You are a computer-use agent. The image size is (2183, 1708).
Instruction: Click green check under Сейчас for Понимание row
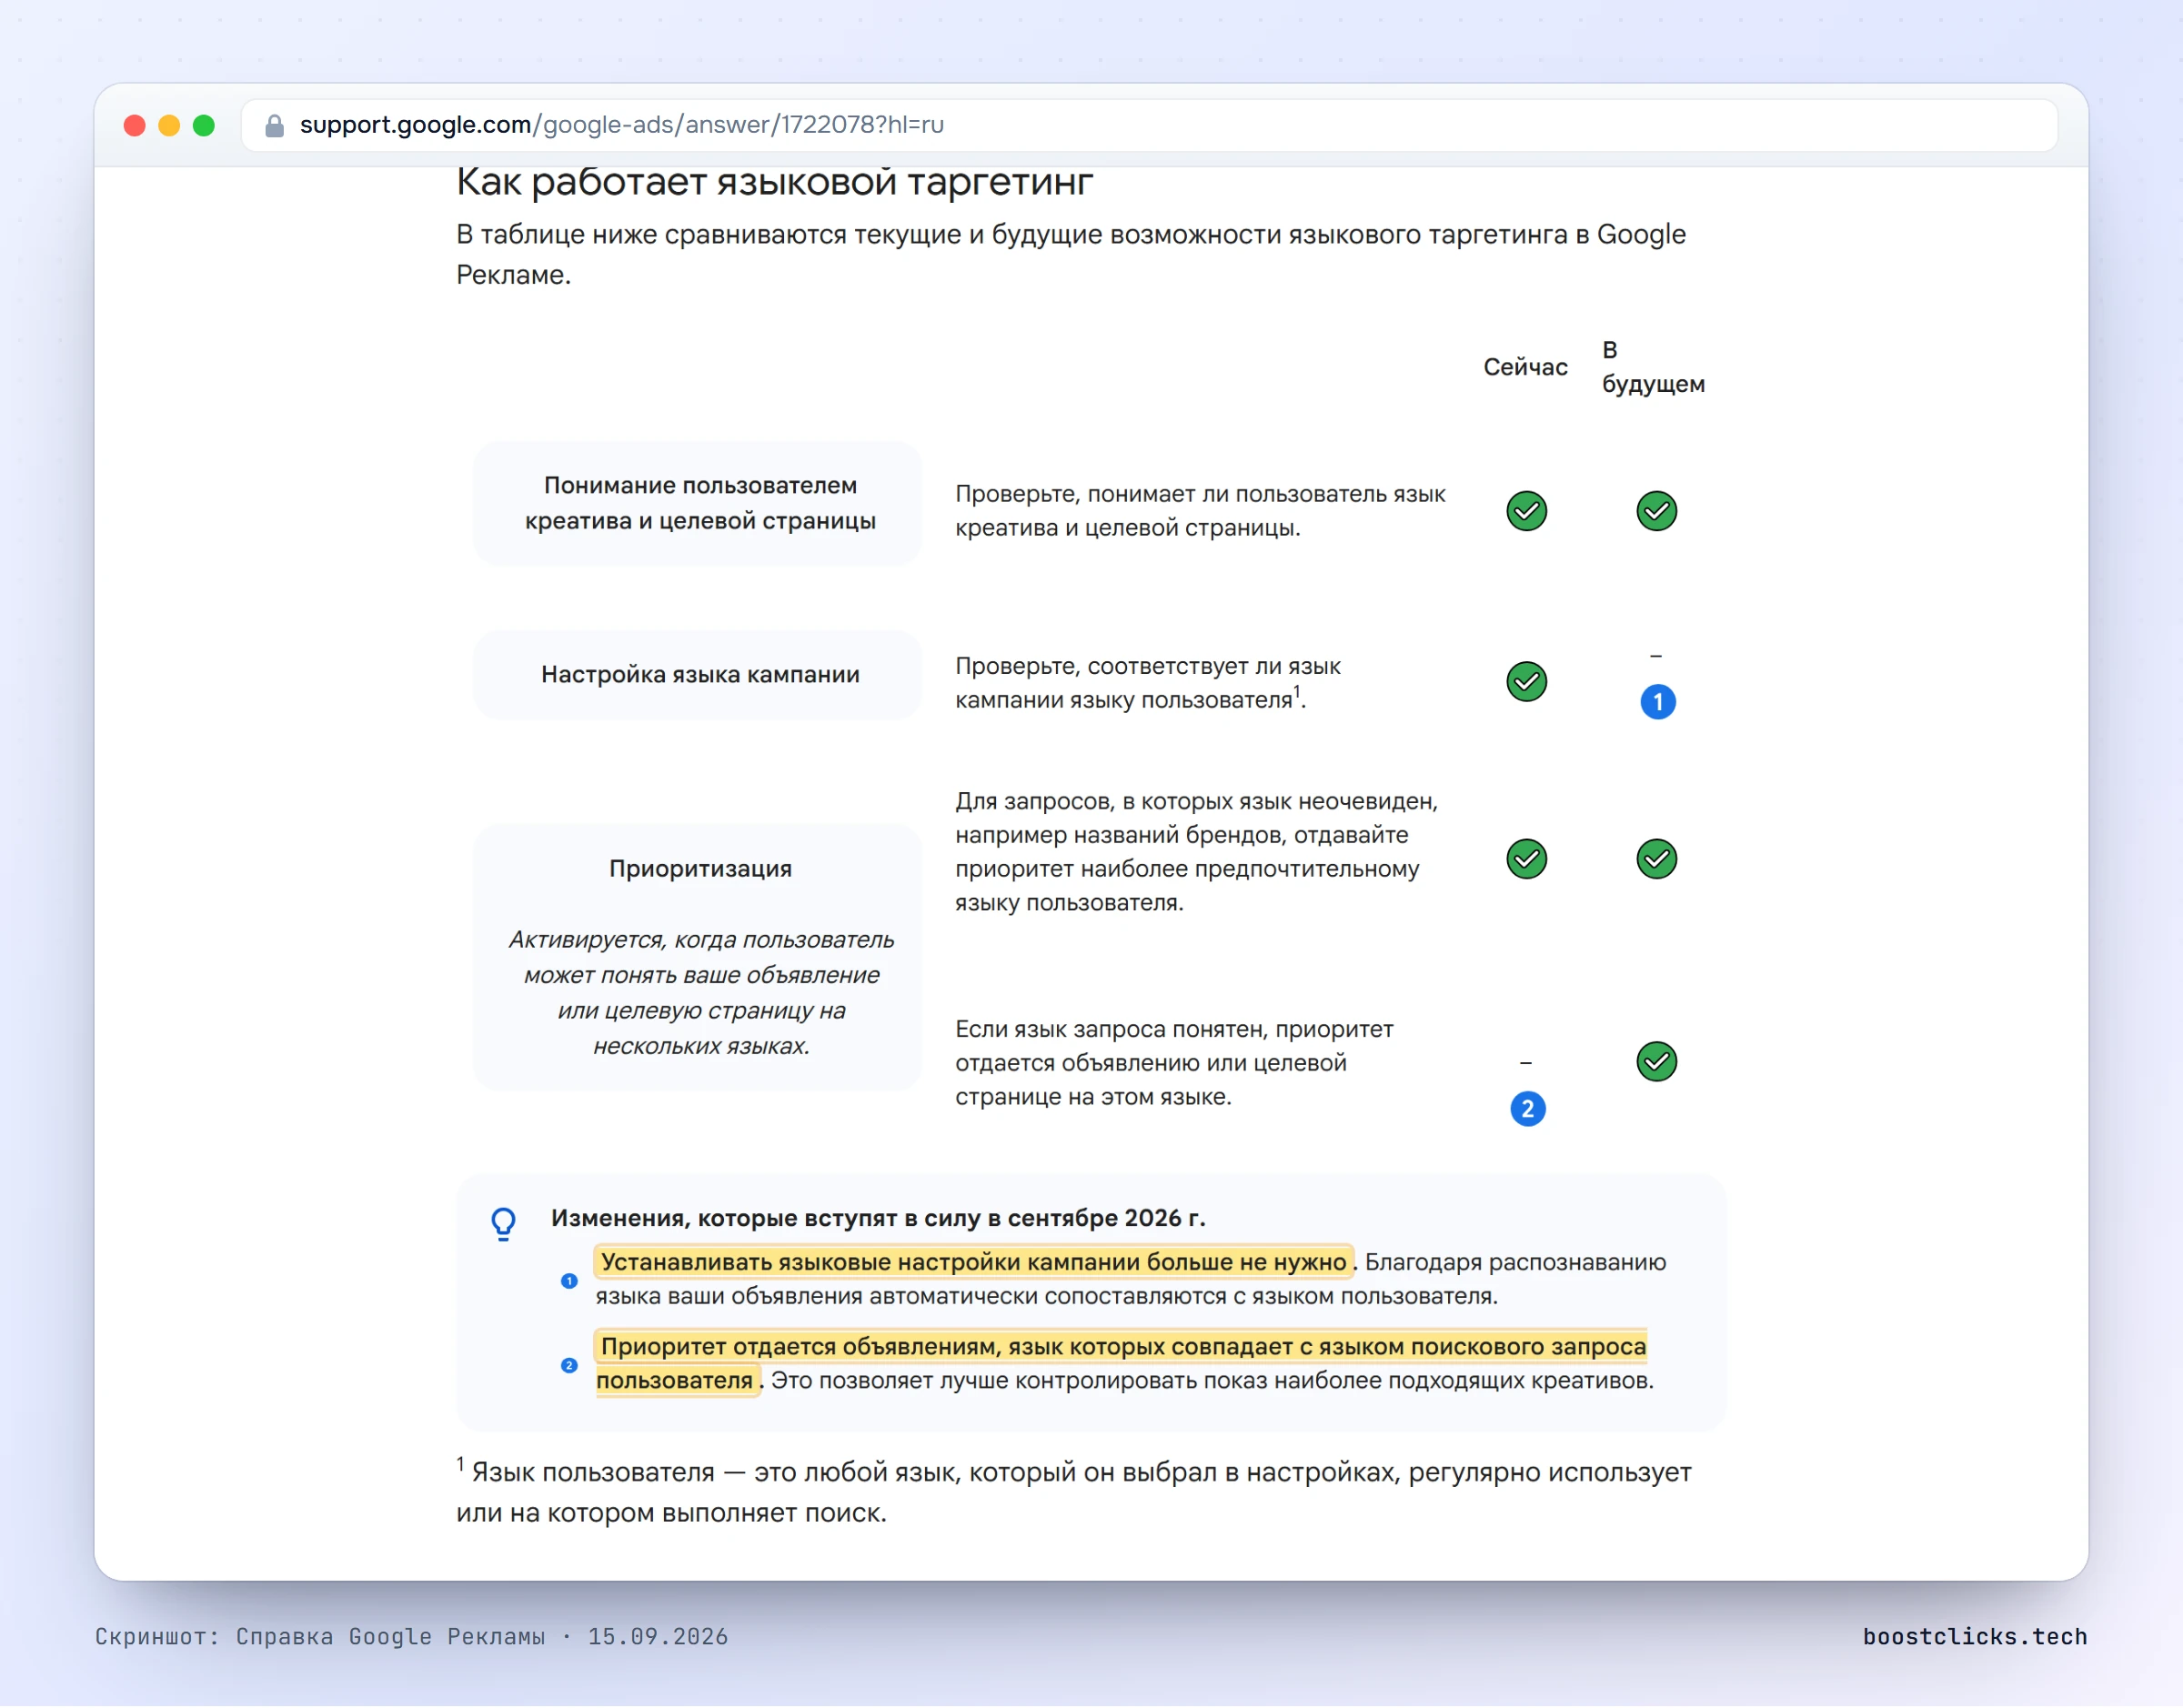click(x=1527, y=511)
